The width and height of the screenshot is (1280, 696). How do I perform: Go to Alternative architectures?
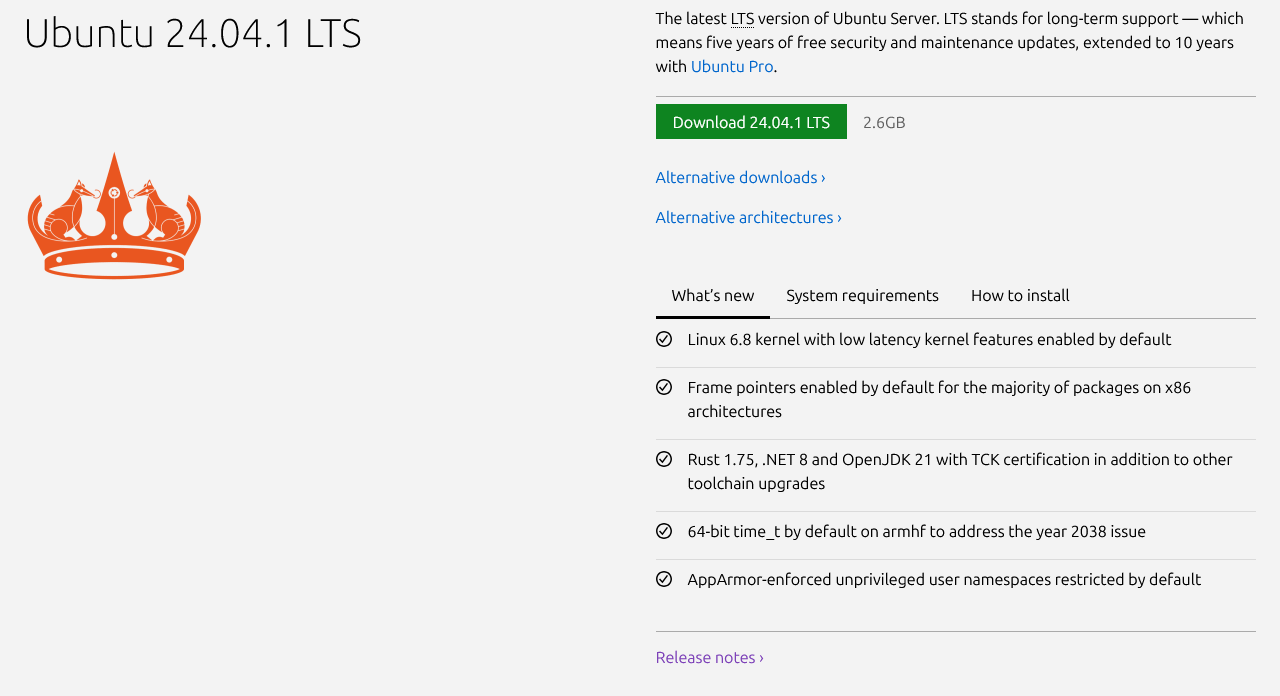point(748,217)
